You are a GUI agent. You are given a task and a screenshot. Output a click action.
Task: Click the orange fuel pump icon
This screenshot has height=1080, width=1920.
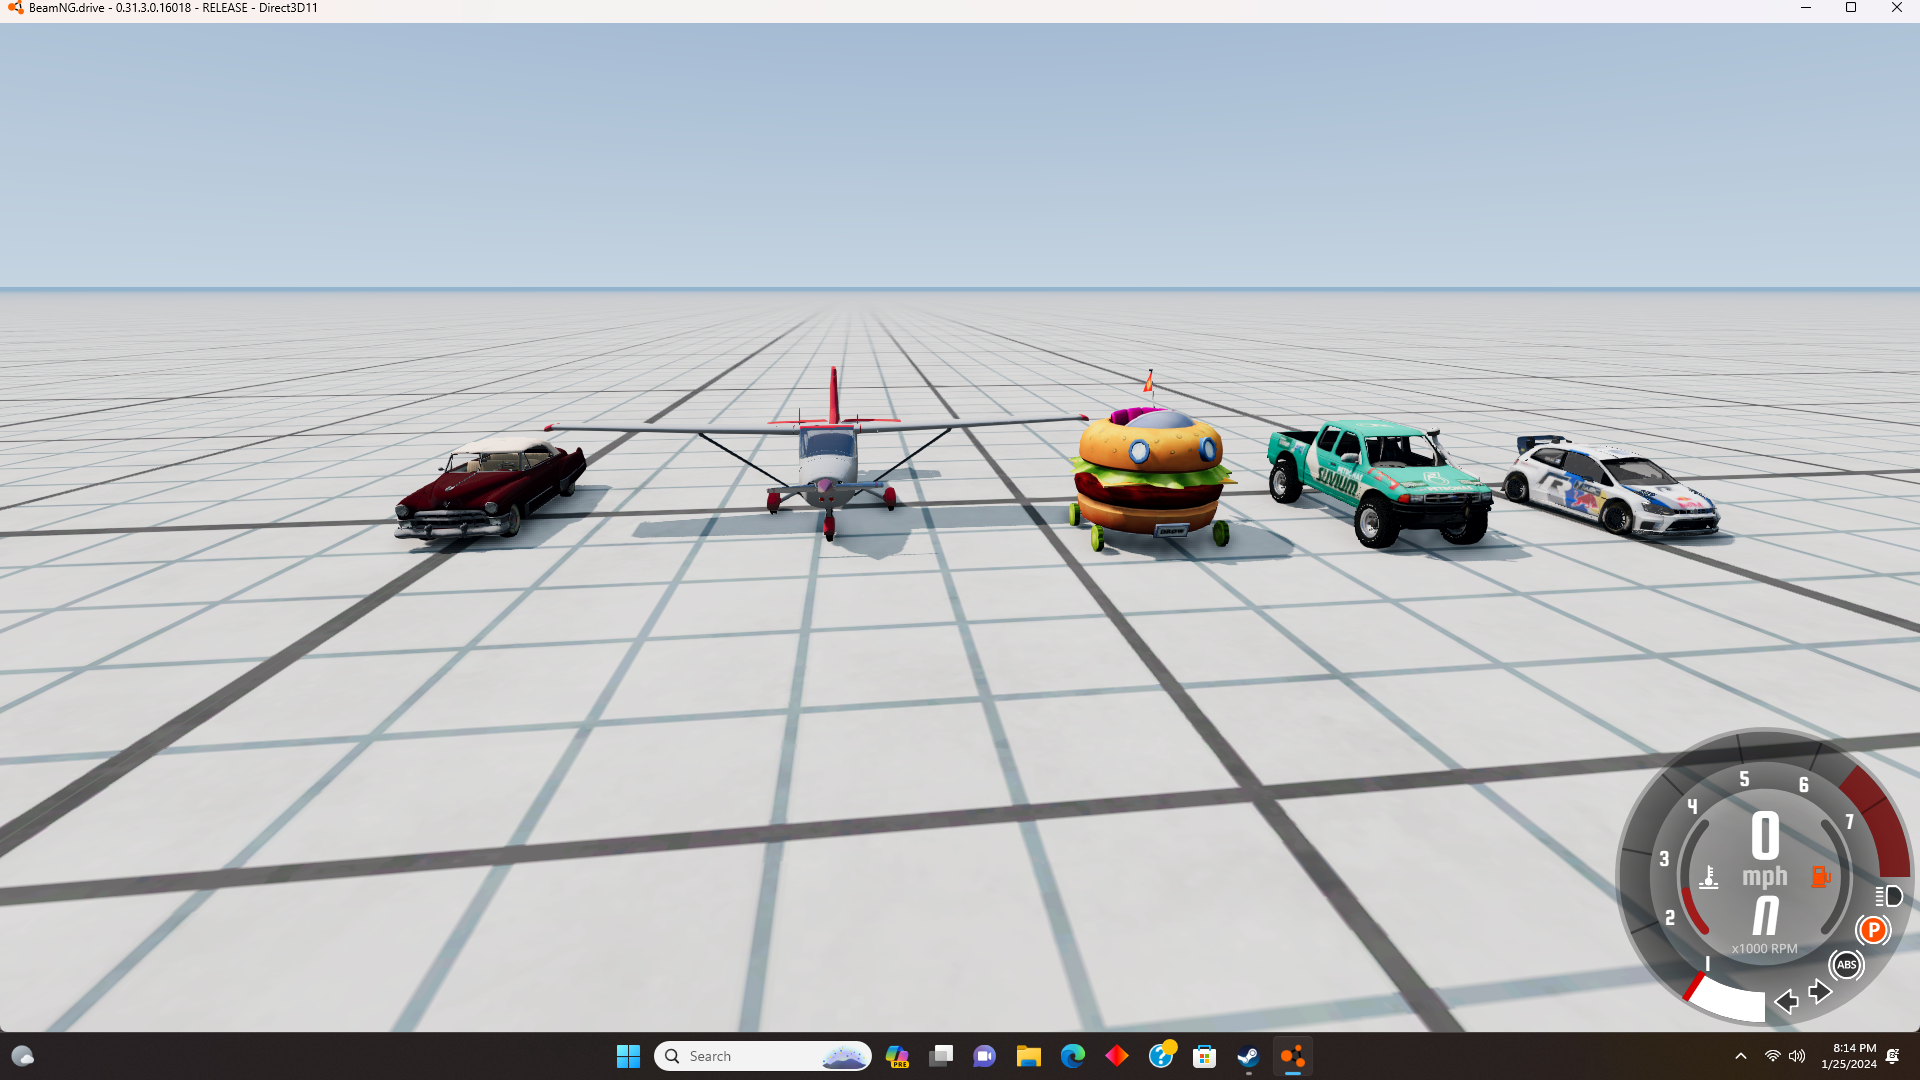[1820, 877]
